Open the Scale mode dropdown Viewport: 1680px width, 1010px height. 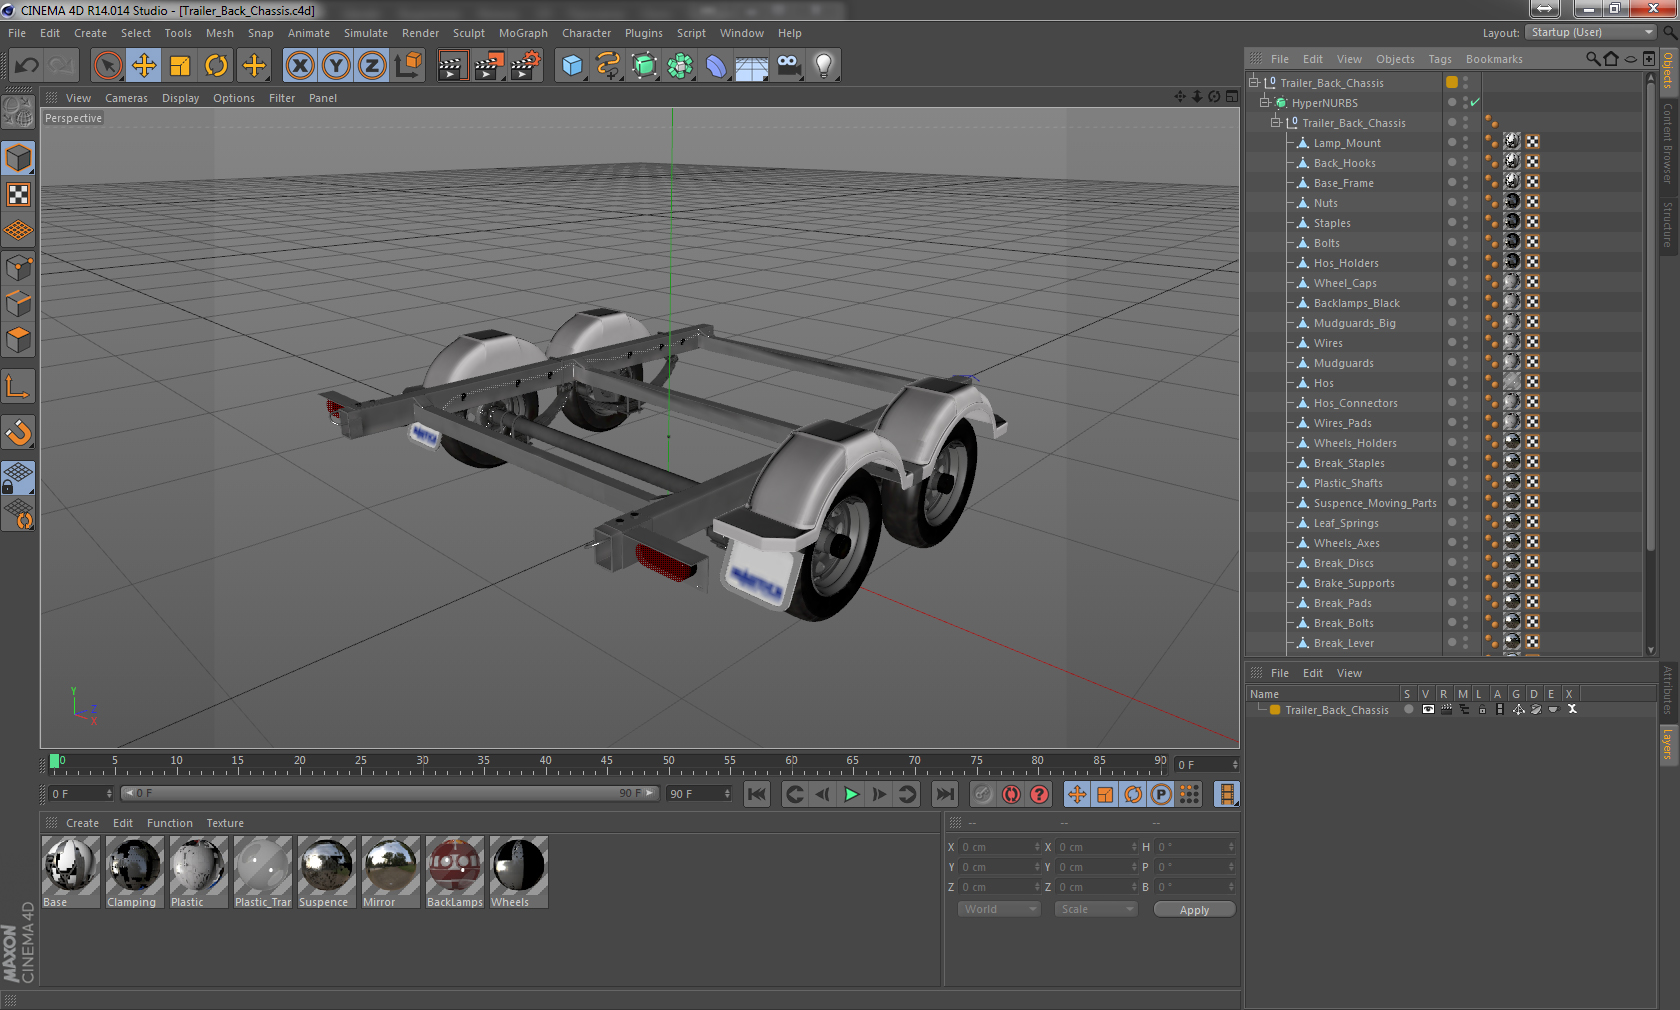coord(1096,909)
